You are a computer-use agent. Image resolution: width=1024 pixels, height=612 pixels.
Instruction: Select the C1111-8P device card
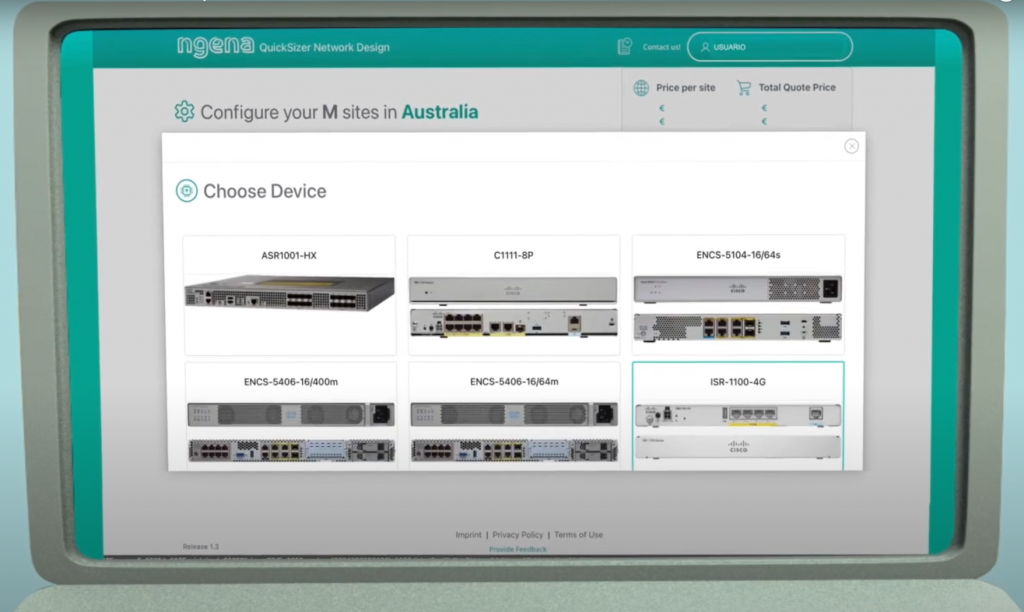513,295
